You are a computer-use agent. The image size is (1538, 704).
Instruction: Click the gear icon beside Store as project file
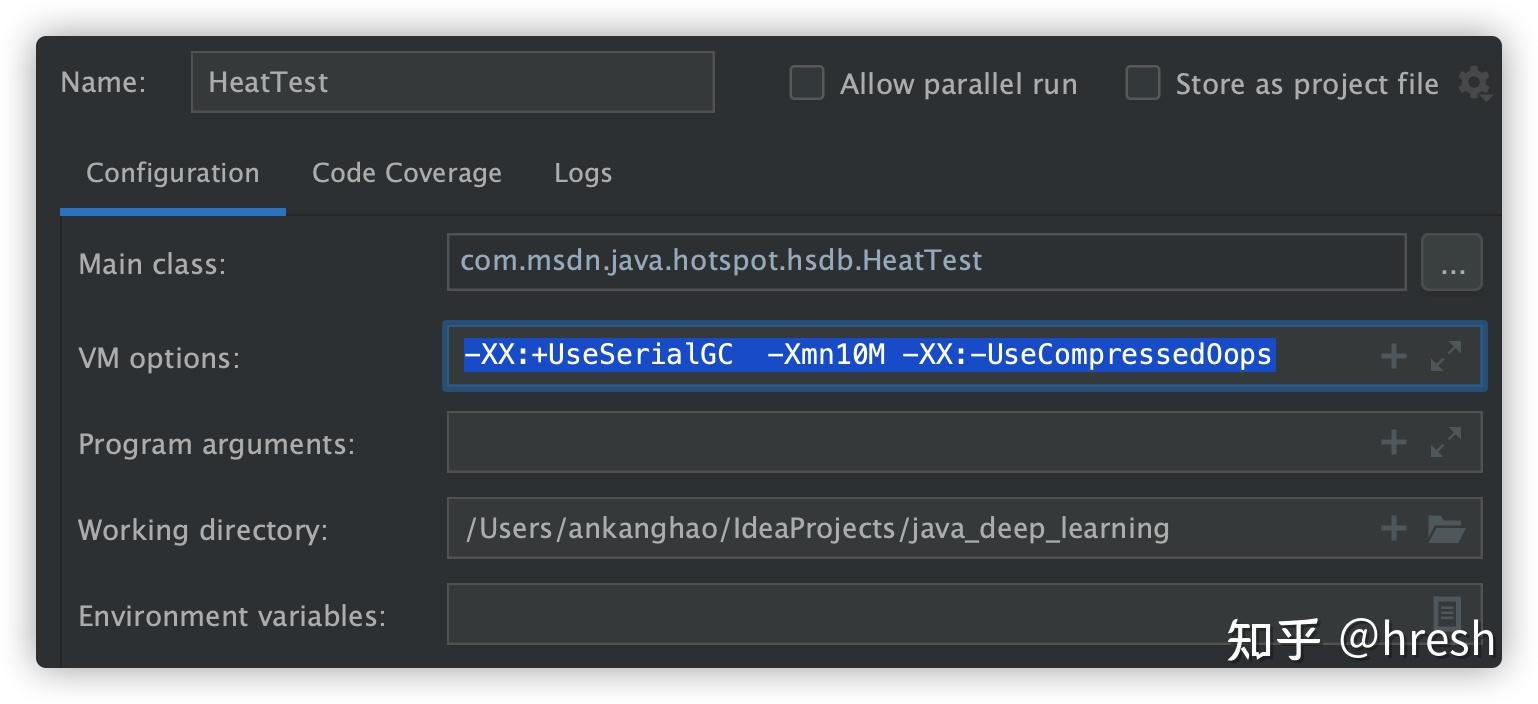click(x=1474, y=84)
